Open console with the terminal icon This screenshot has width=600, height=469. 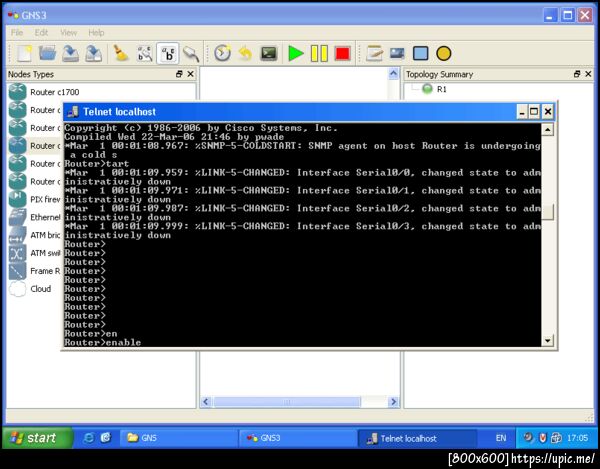(x=269, y=54)
